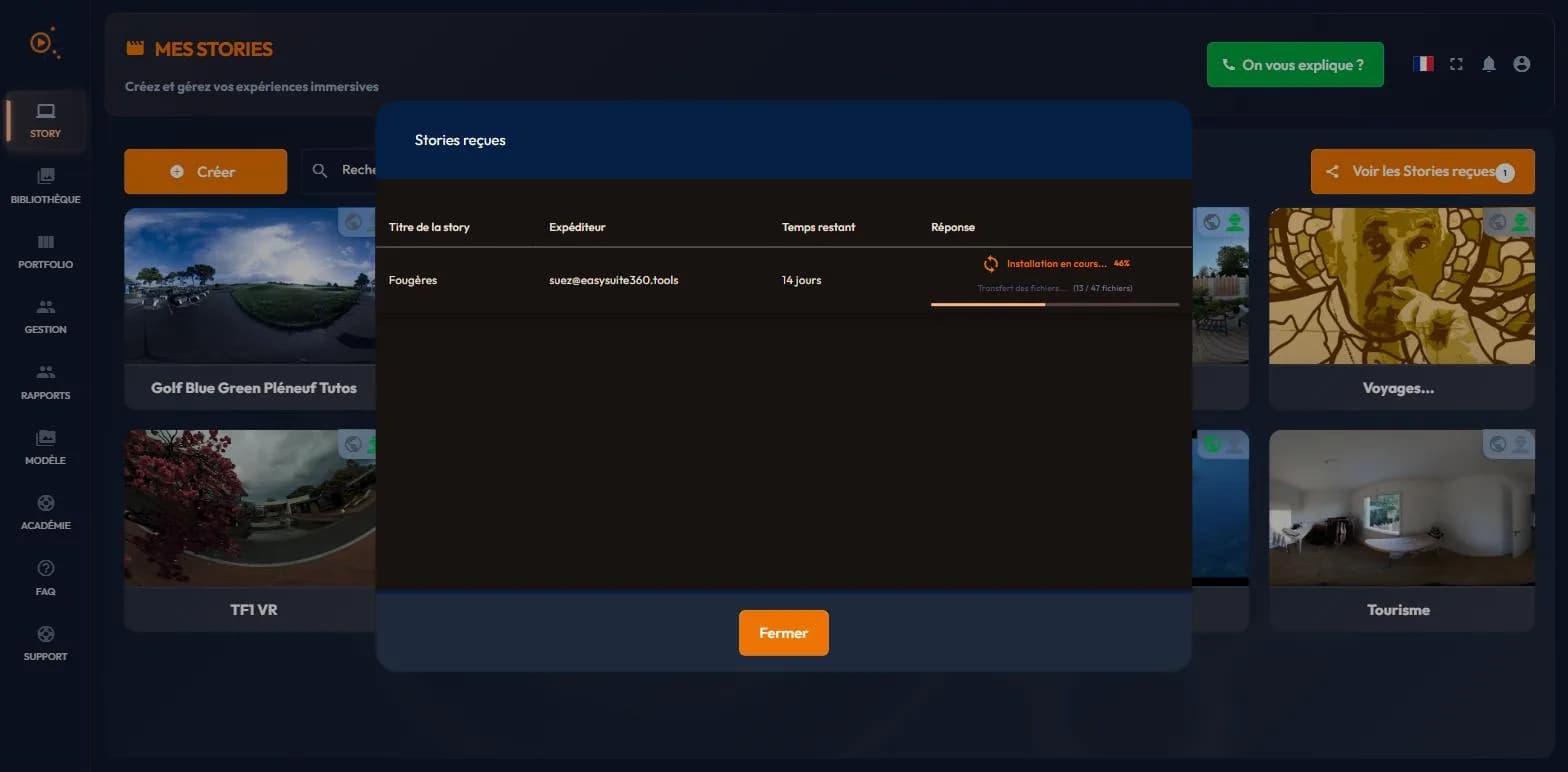This screenshot has height=772, width=1568.
Task: Click the search magnifier icon
Action: [x=320, y=171]
